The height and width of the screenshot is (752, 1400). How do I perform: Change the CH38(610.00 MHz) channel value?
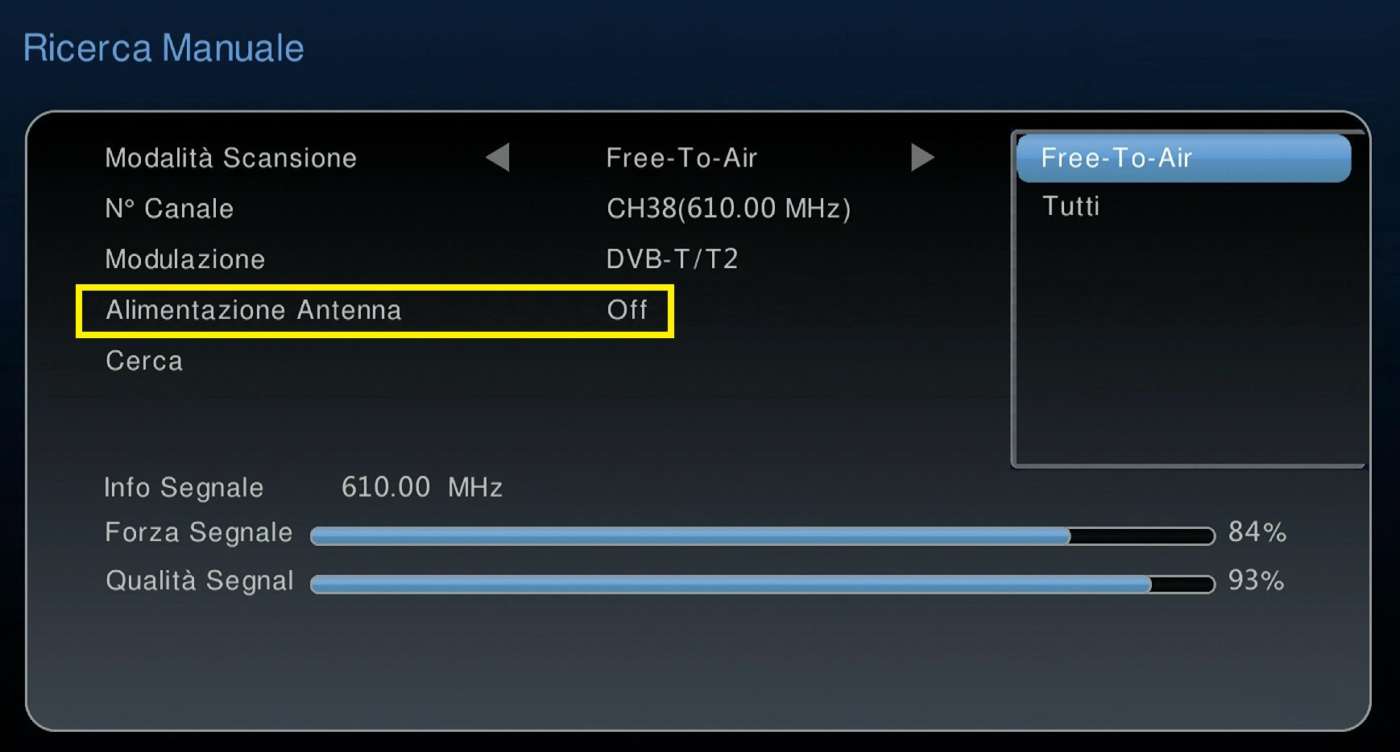pyautogui.click(x=729, y=209)
